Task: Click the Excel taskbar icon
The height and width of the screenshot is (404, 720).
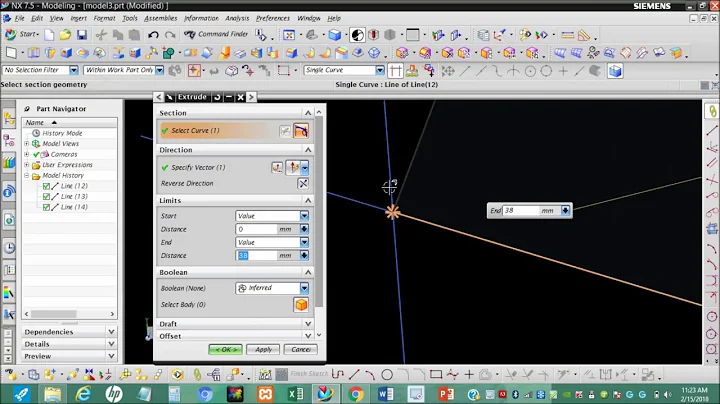Action: click(x=296, y=394)
